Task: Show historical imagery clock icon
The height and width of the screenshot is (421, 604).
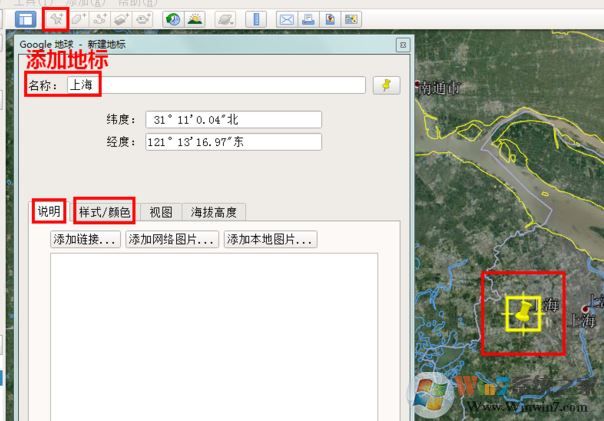Action: [x=173, y=19]
